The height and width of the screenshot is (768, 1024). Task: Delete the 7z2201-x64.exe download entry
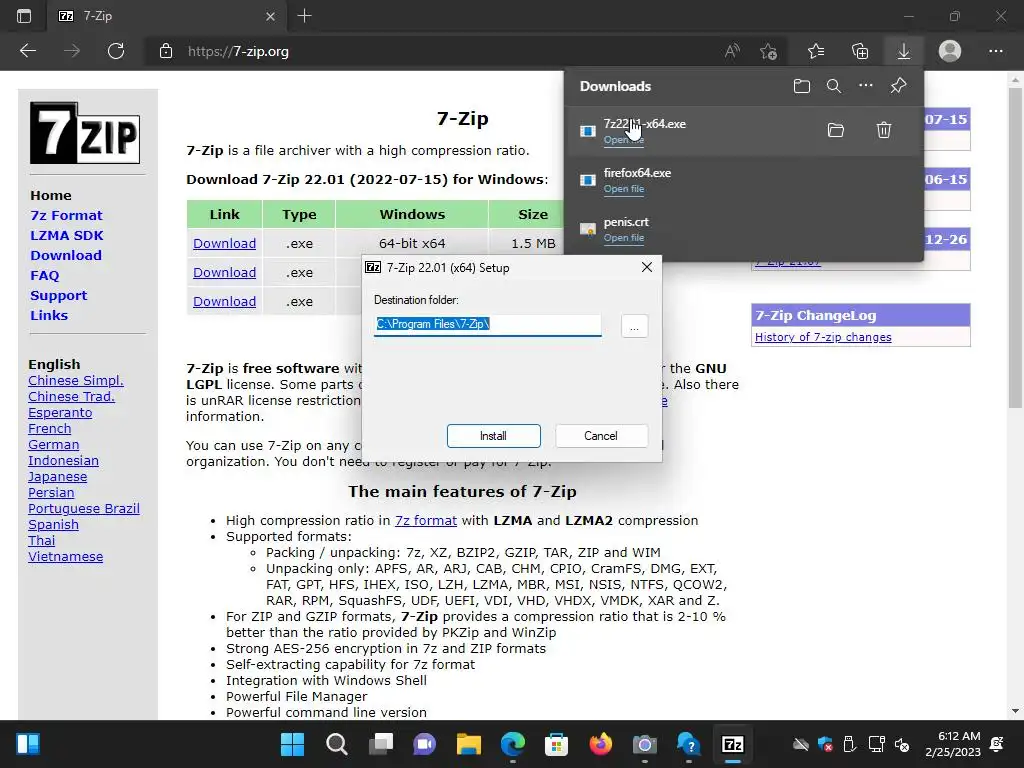coord(884,130)
